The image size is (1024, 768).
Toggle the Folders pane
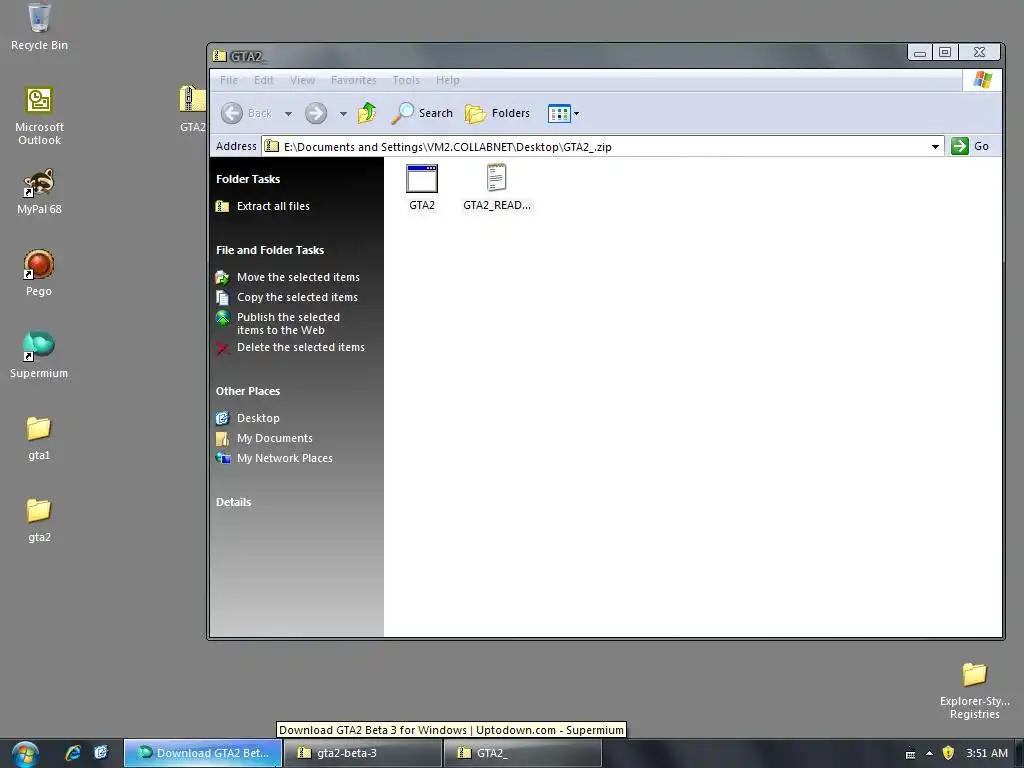pyautogui.click(x=497, y=113)
